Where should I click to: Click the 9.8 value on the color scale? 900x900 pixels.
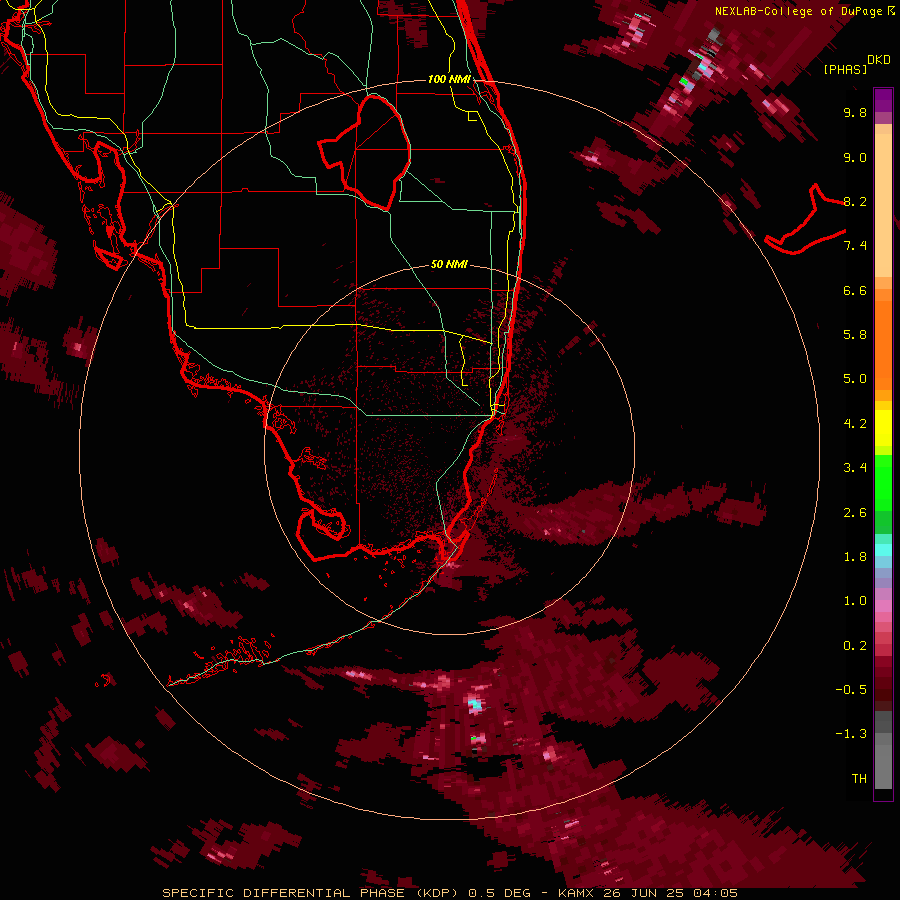pos(855,112)
